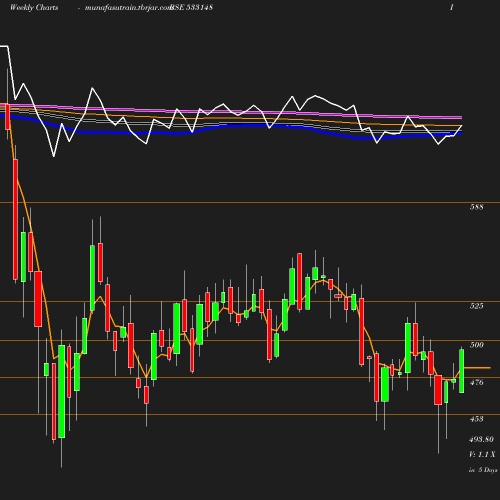
Task: Click the 588 price level label
Action: [476, 207]
